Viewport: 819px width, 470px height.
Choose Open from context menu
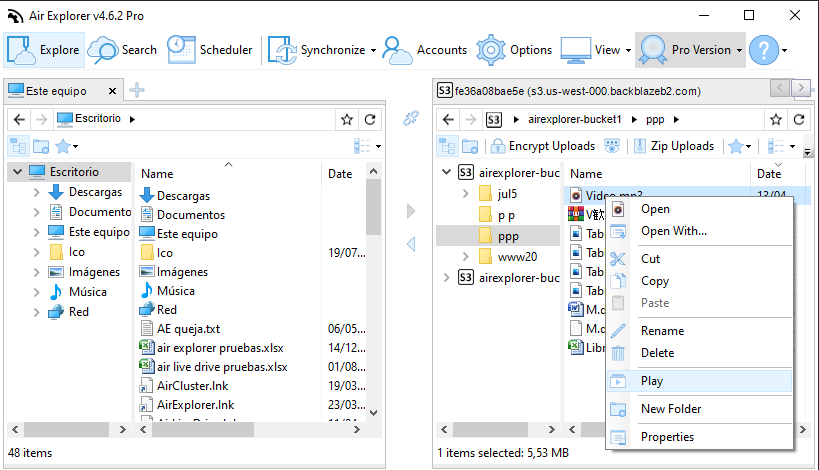point(700,209)
